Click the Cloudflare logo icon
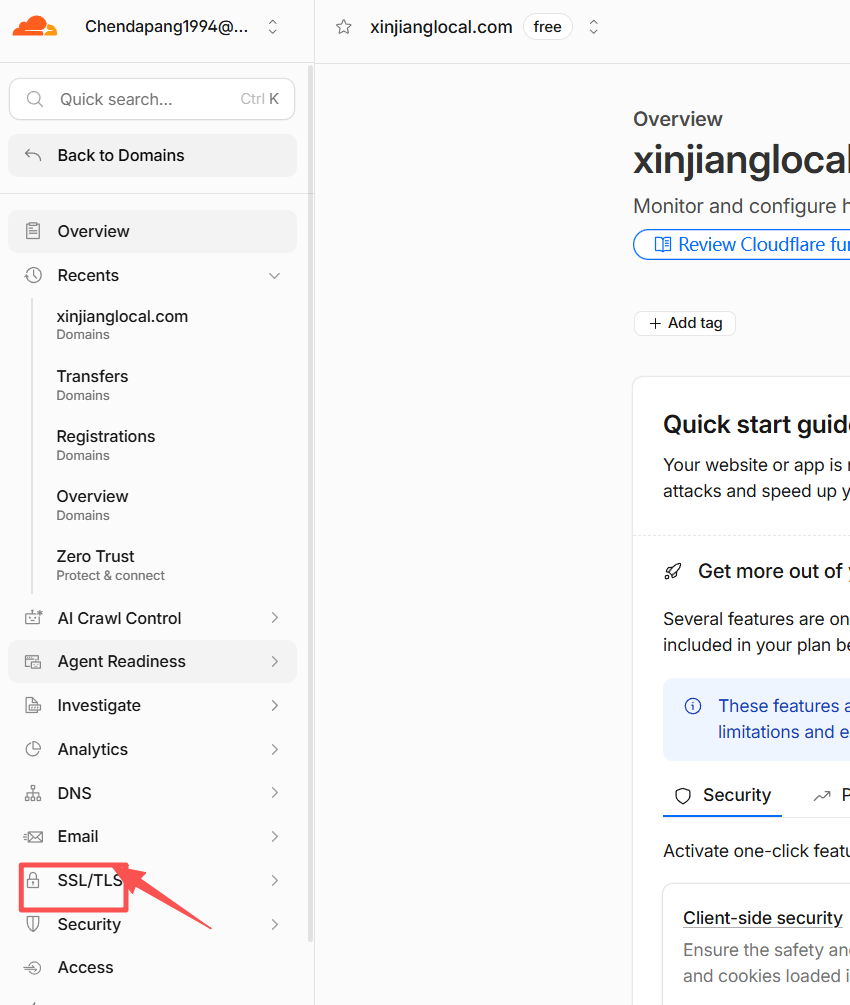850x1005 pixels. click(x=35, y=27)
